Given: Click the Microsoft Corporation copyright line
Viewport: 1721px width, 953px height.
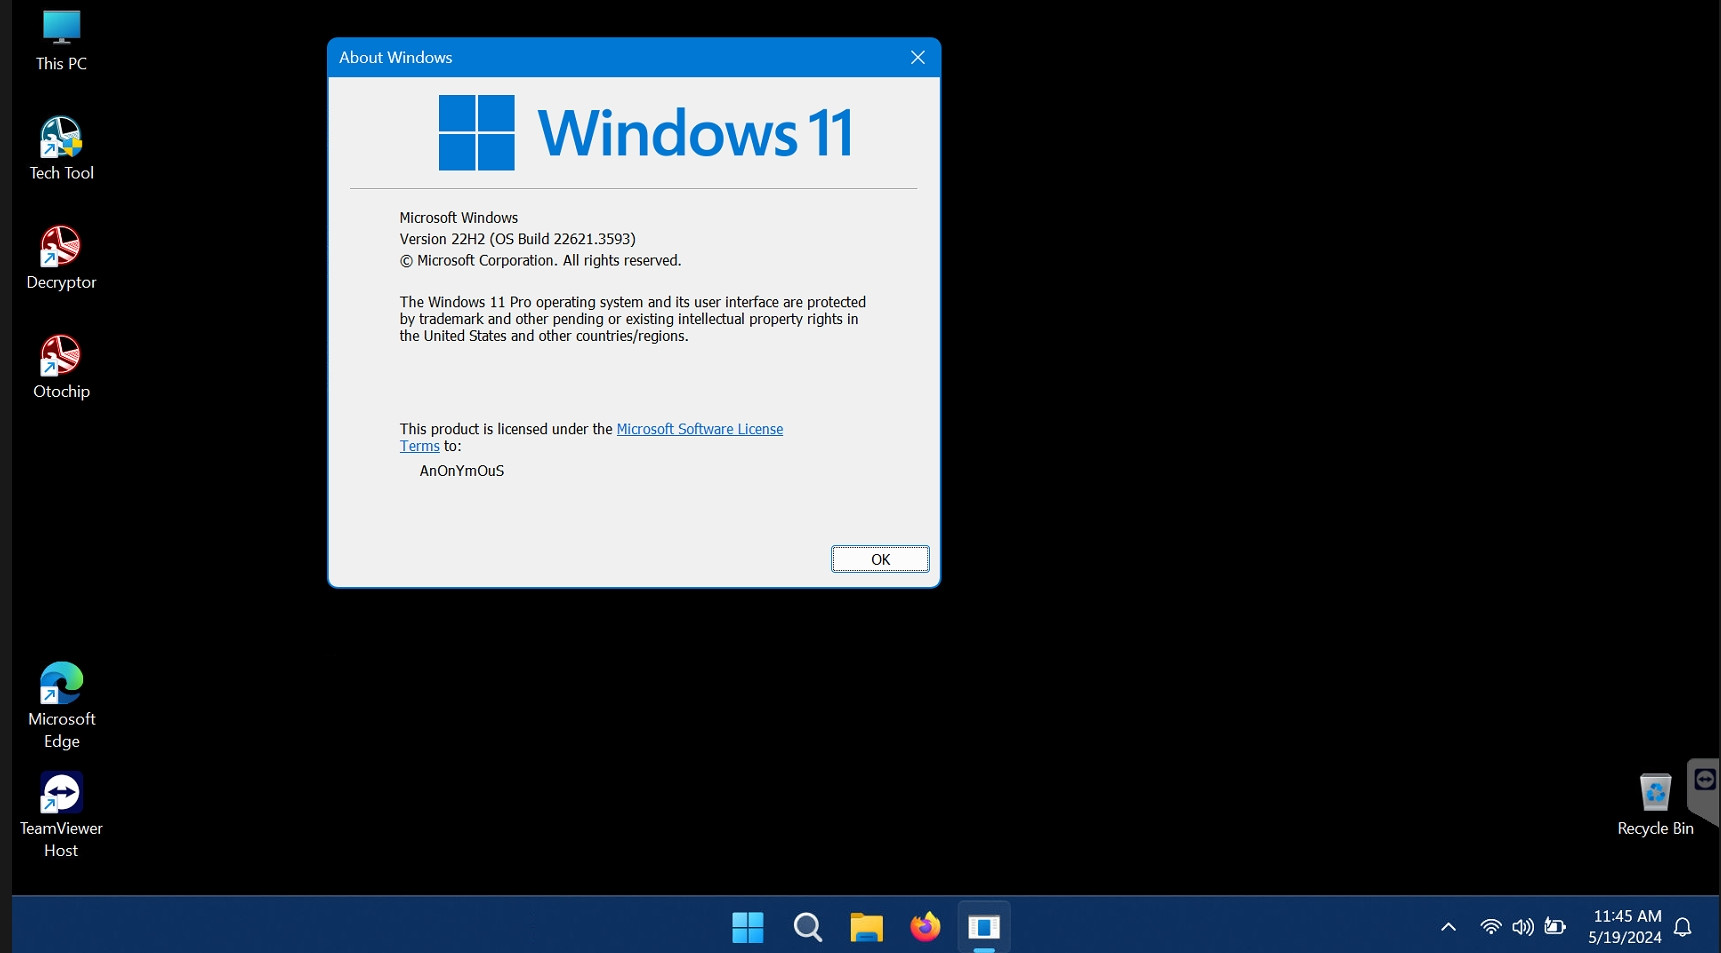Looking at the screenshot, I should (x=540, y=261).
